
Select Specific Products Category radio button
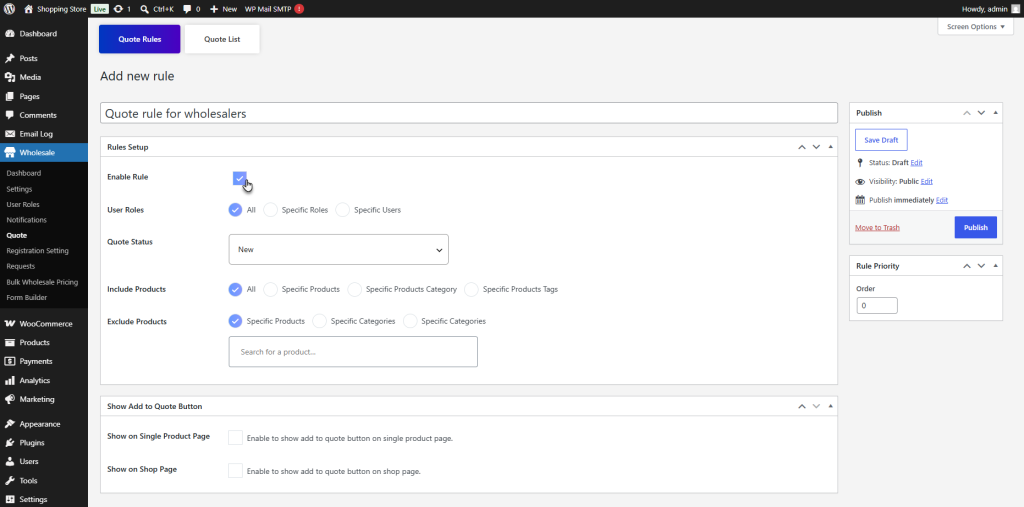click(x=355, y=289)
